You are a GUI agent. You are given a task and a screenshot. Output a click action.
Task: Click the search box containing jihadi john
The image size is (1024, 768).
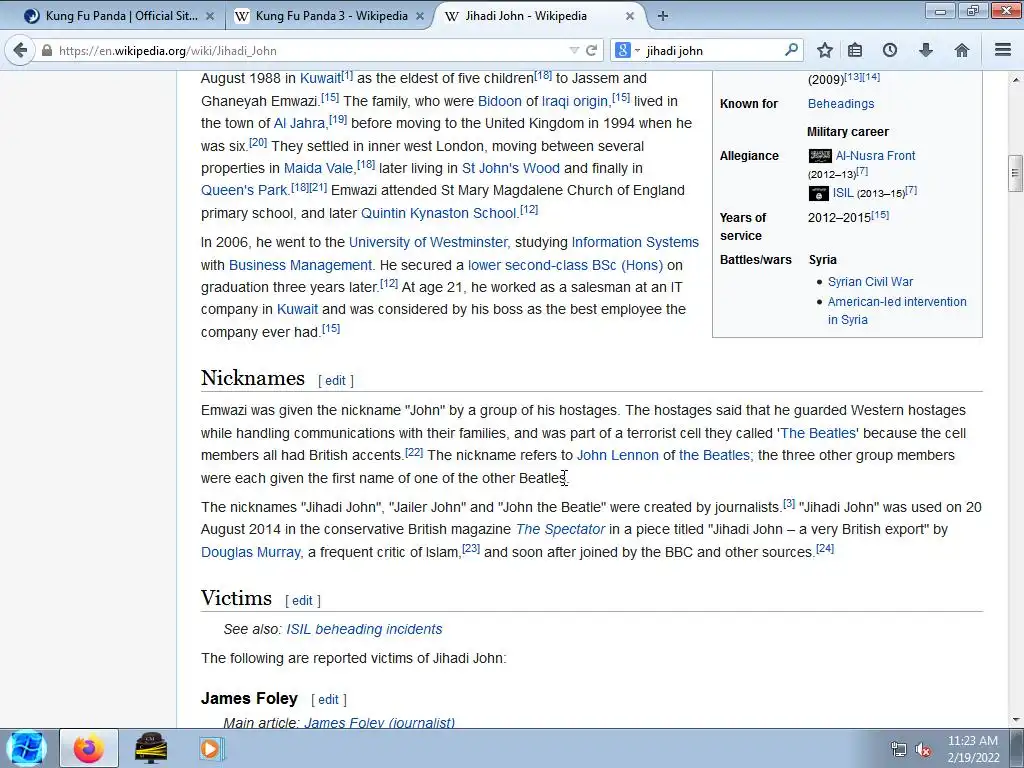(712, 50)
